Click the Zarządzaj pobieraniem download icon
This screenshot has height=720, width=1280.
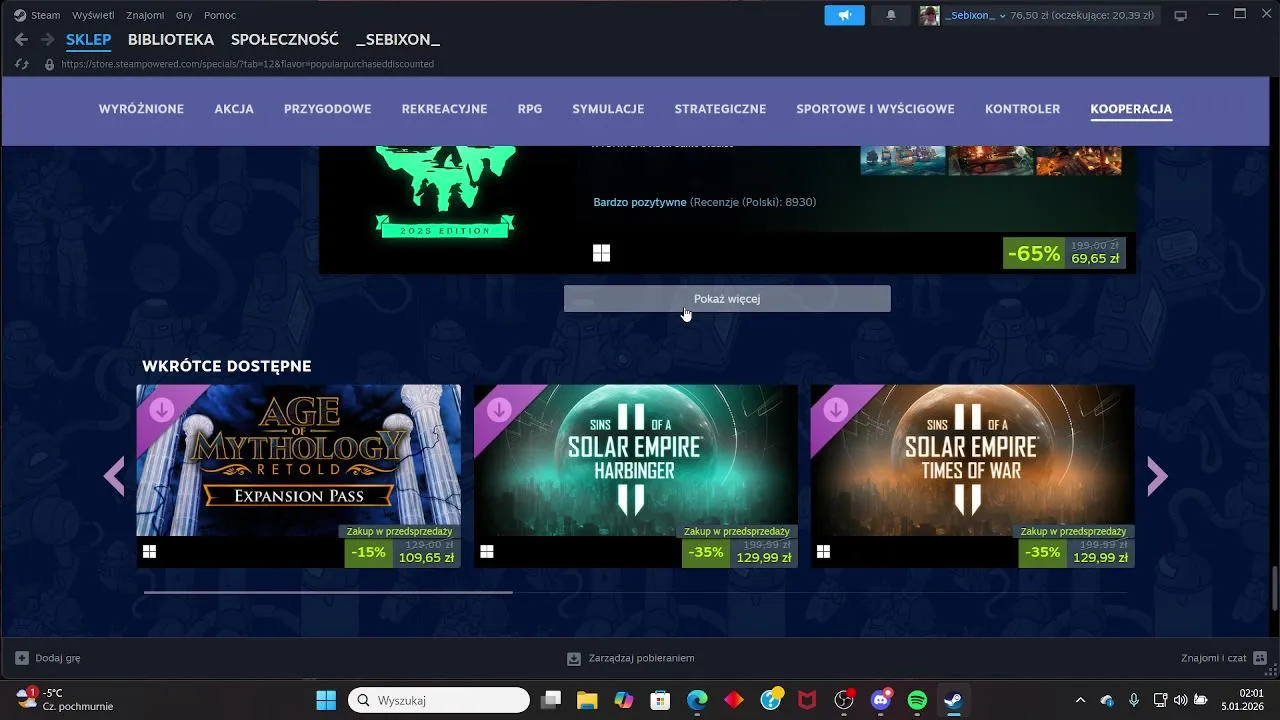click(574, 658)
